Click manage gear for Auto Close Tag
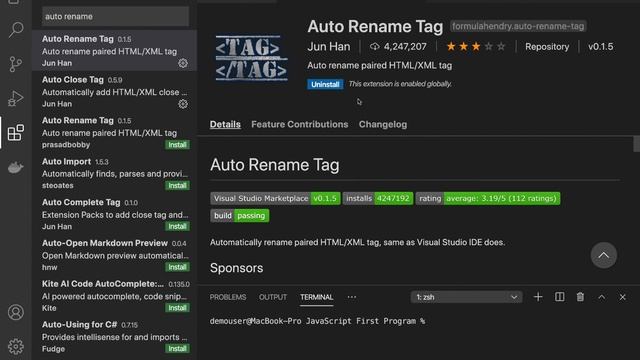This screenshot has height=360, width=640. click(x=183, y=104)
